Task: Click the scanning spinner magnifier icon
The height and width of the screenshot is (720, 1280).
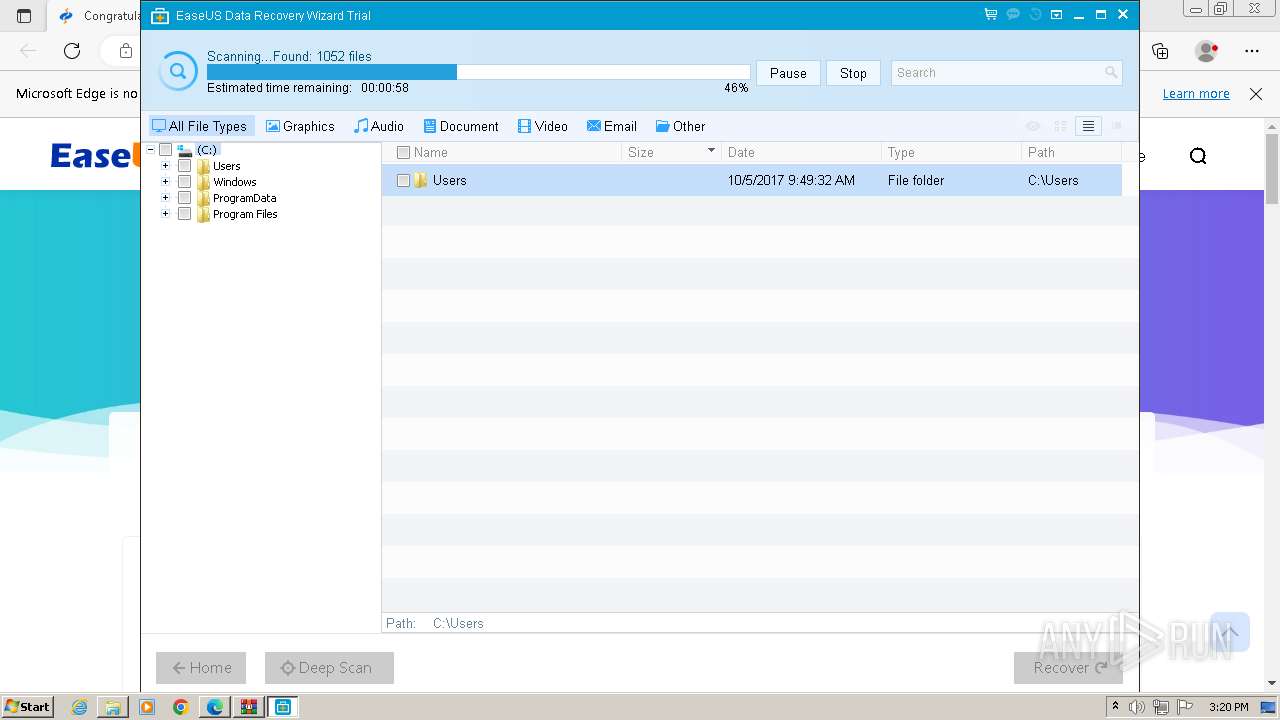Action: click(x=178, y=71)
